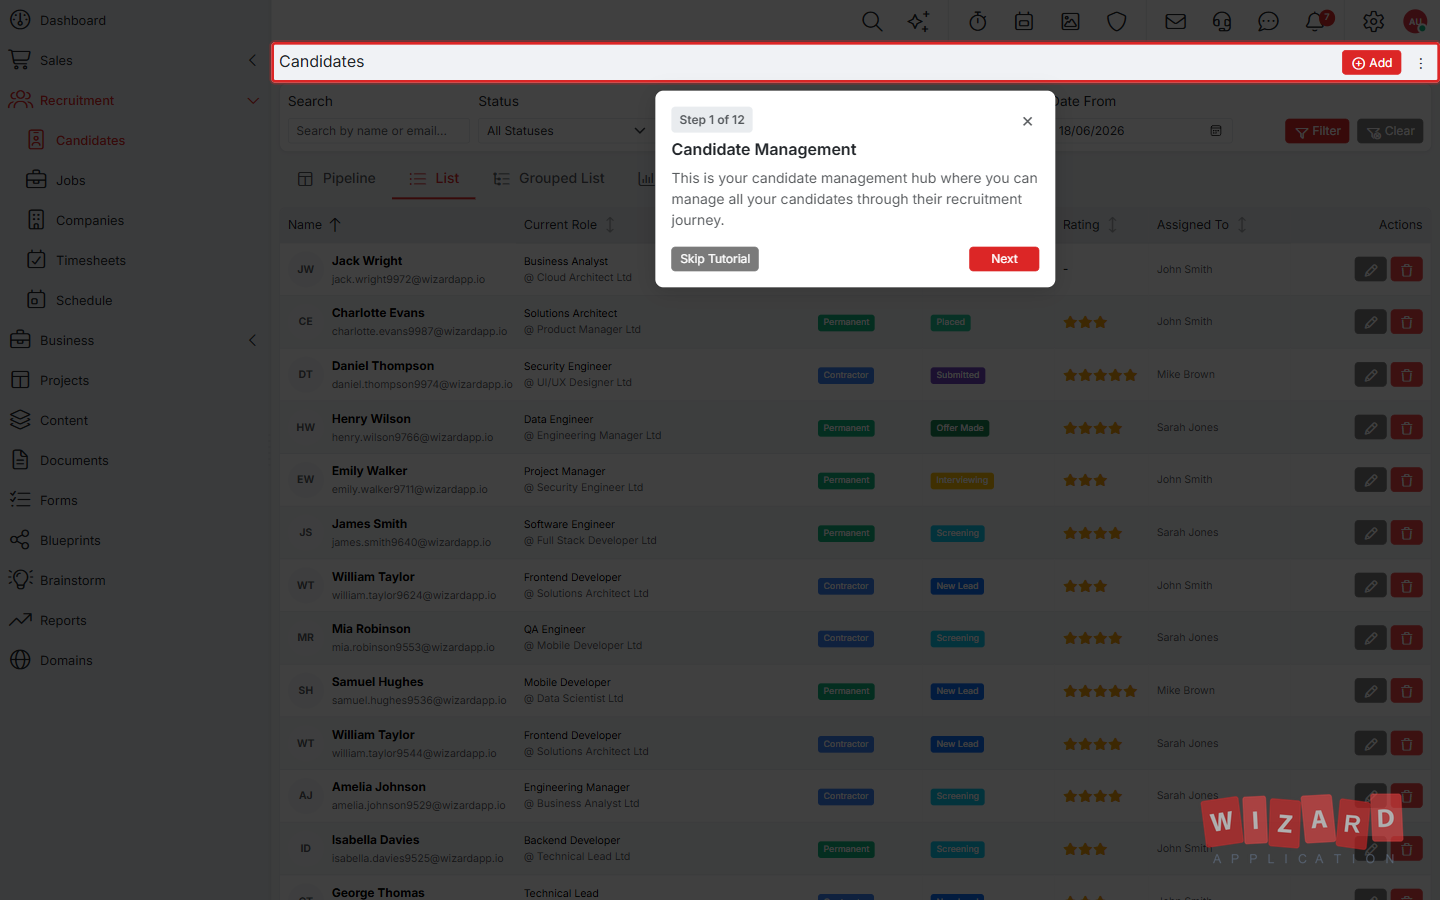Image resolution: width=1440 pixels, height=900 pixels.
Task: Click Next in the tutorial
Action: coord(1004,259)
